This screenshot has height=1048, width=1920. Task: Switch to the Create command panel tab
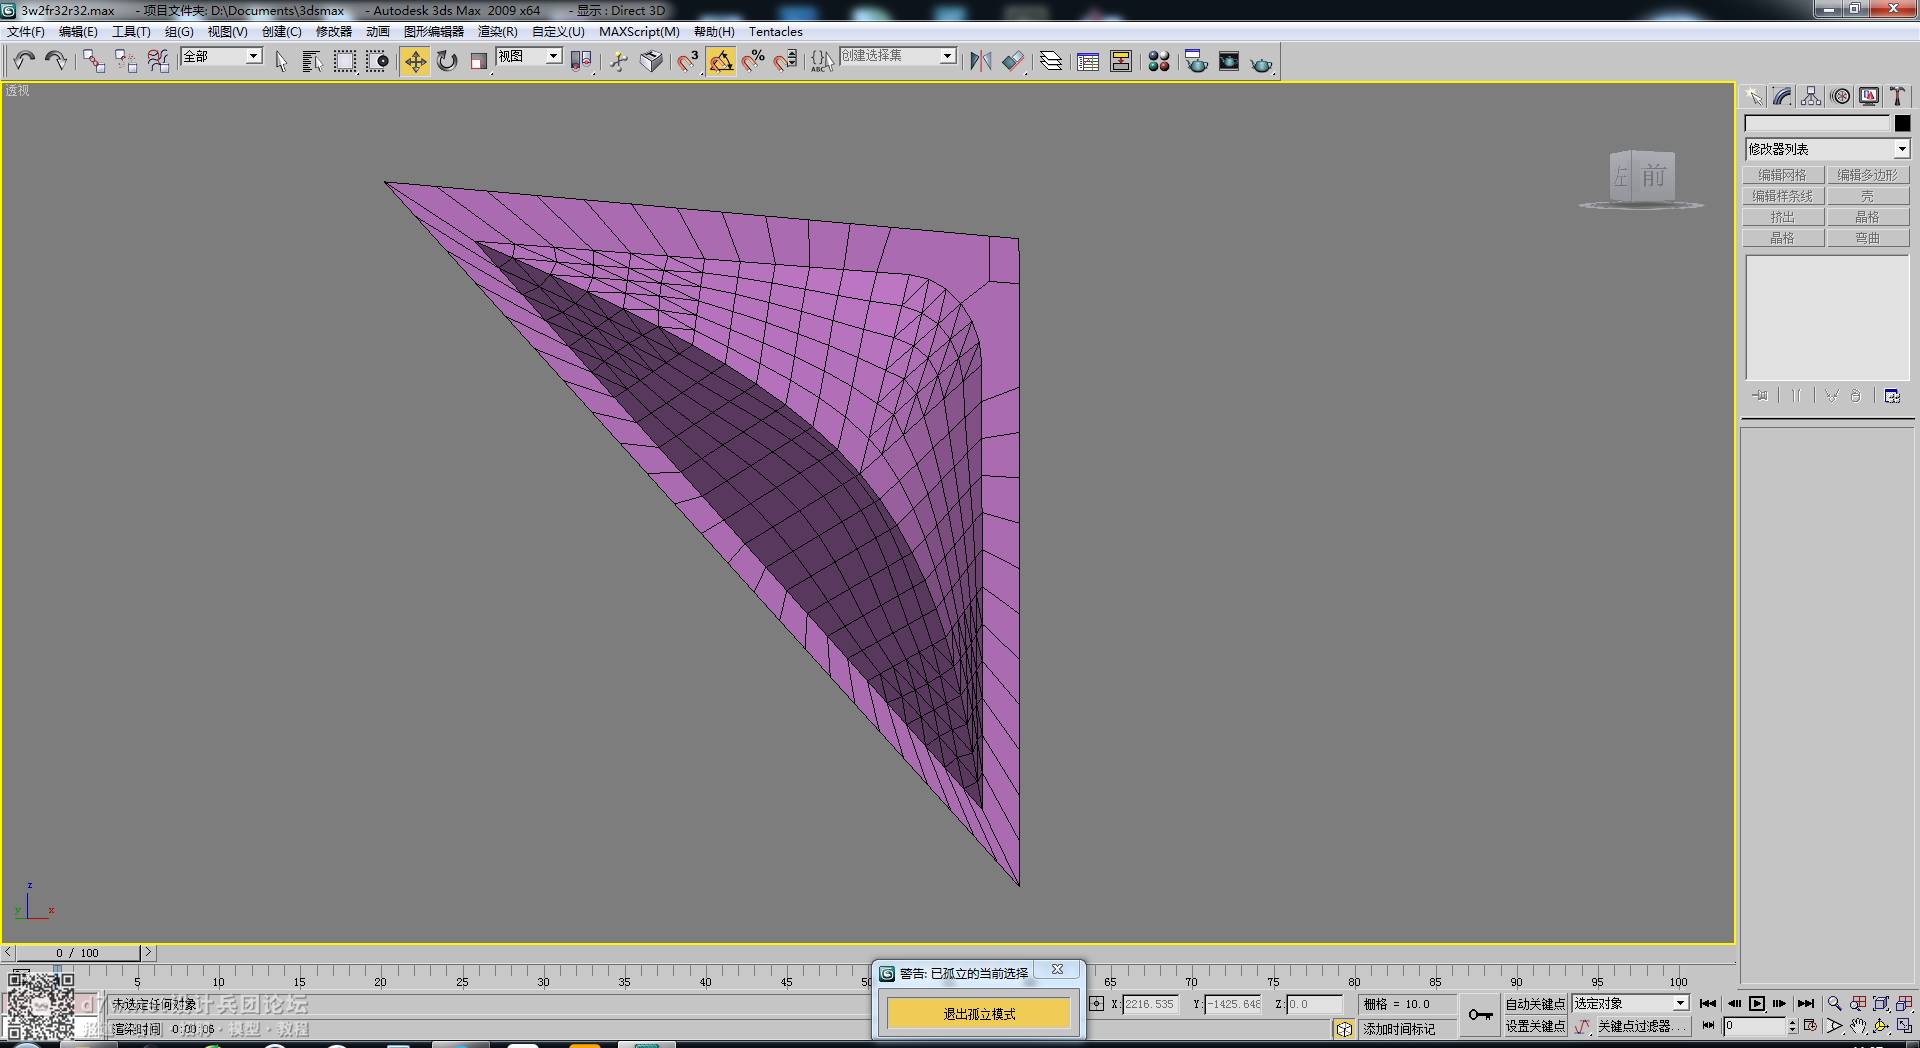1754,96
